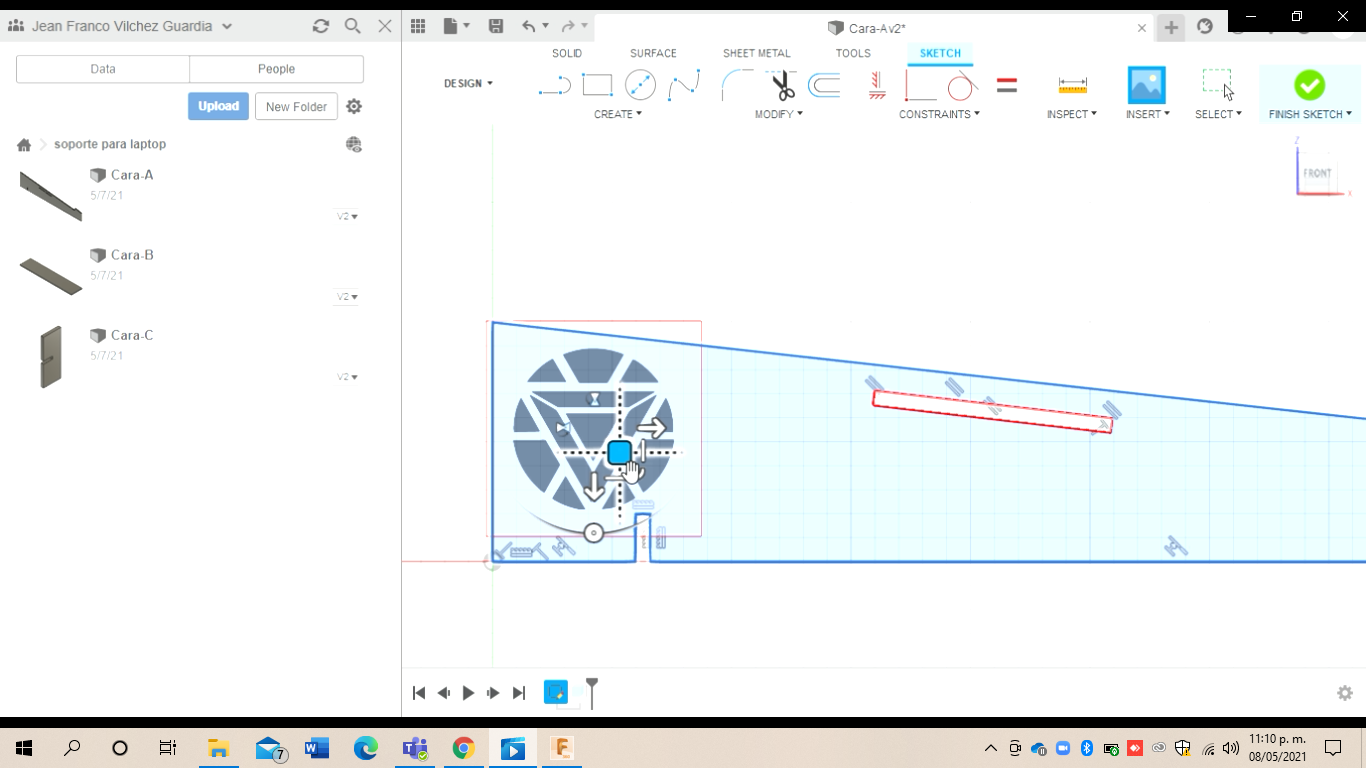
Task: Refresh the data panel
Action: point(321,26)
